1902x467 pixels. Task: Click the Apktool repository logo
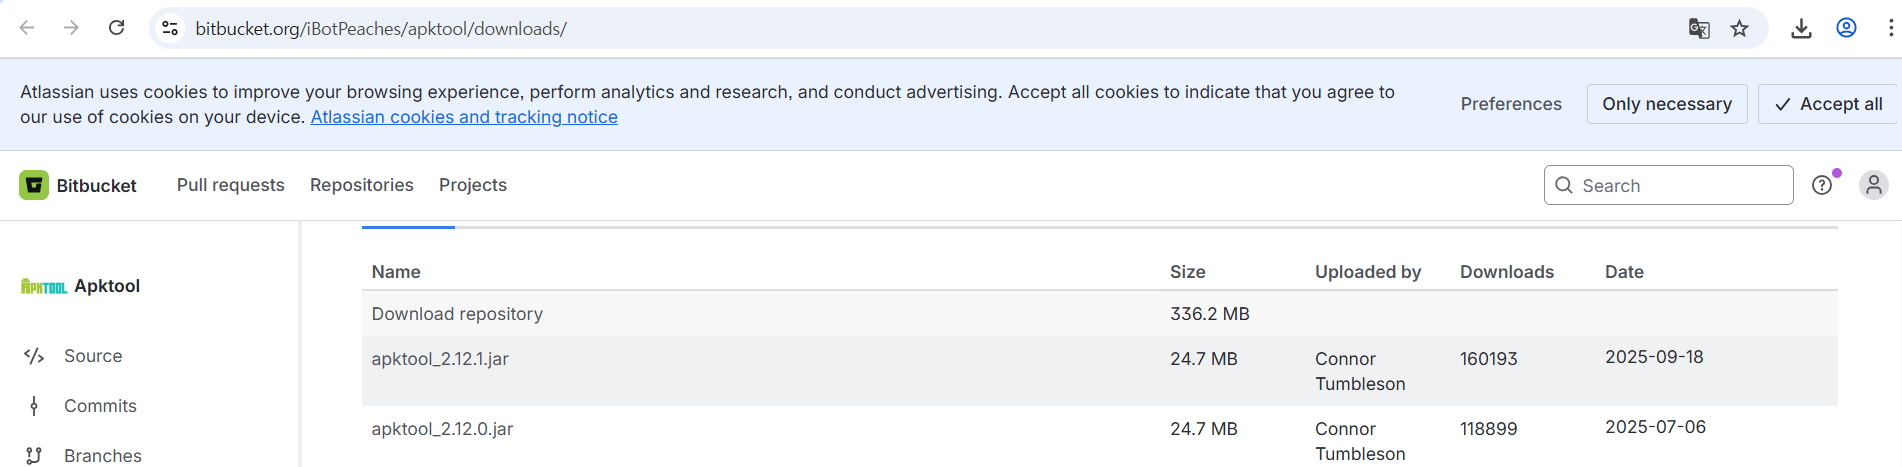click(44, 287)
